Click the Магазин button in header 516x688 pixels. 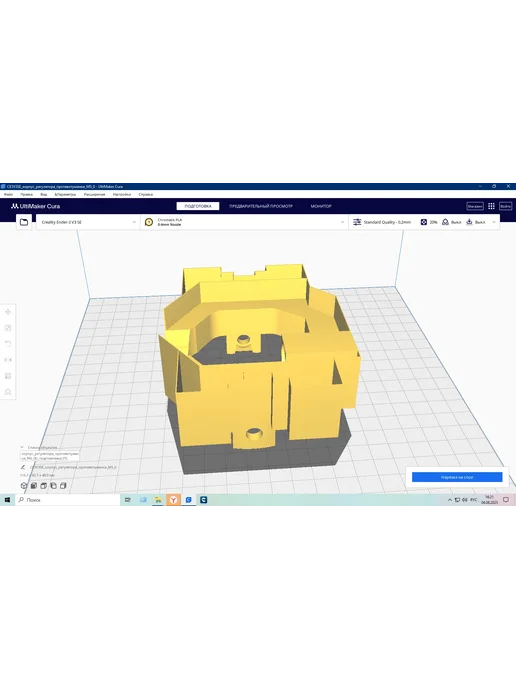tap(475, 206)
